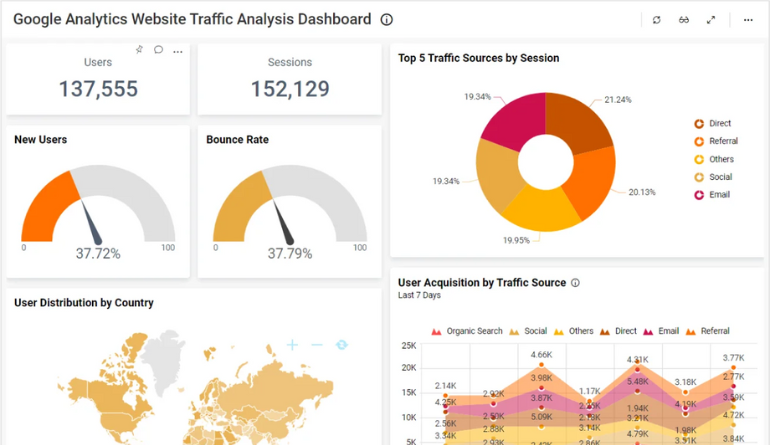This screenshot has width=770, height=445.
Task: Zoom out on the country map
Action: click(317, 345)
